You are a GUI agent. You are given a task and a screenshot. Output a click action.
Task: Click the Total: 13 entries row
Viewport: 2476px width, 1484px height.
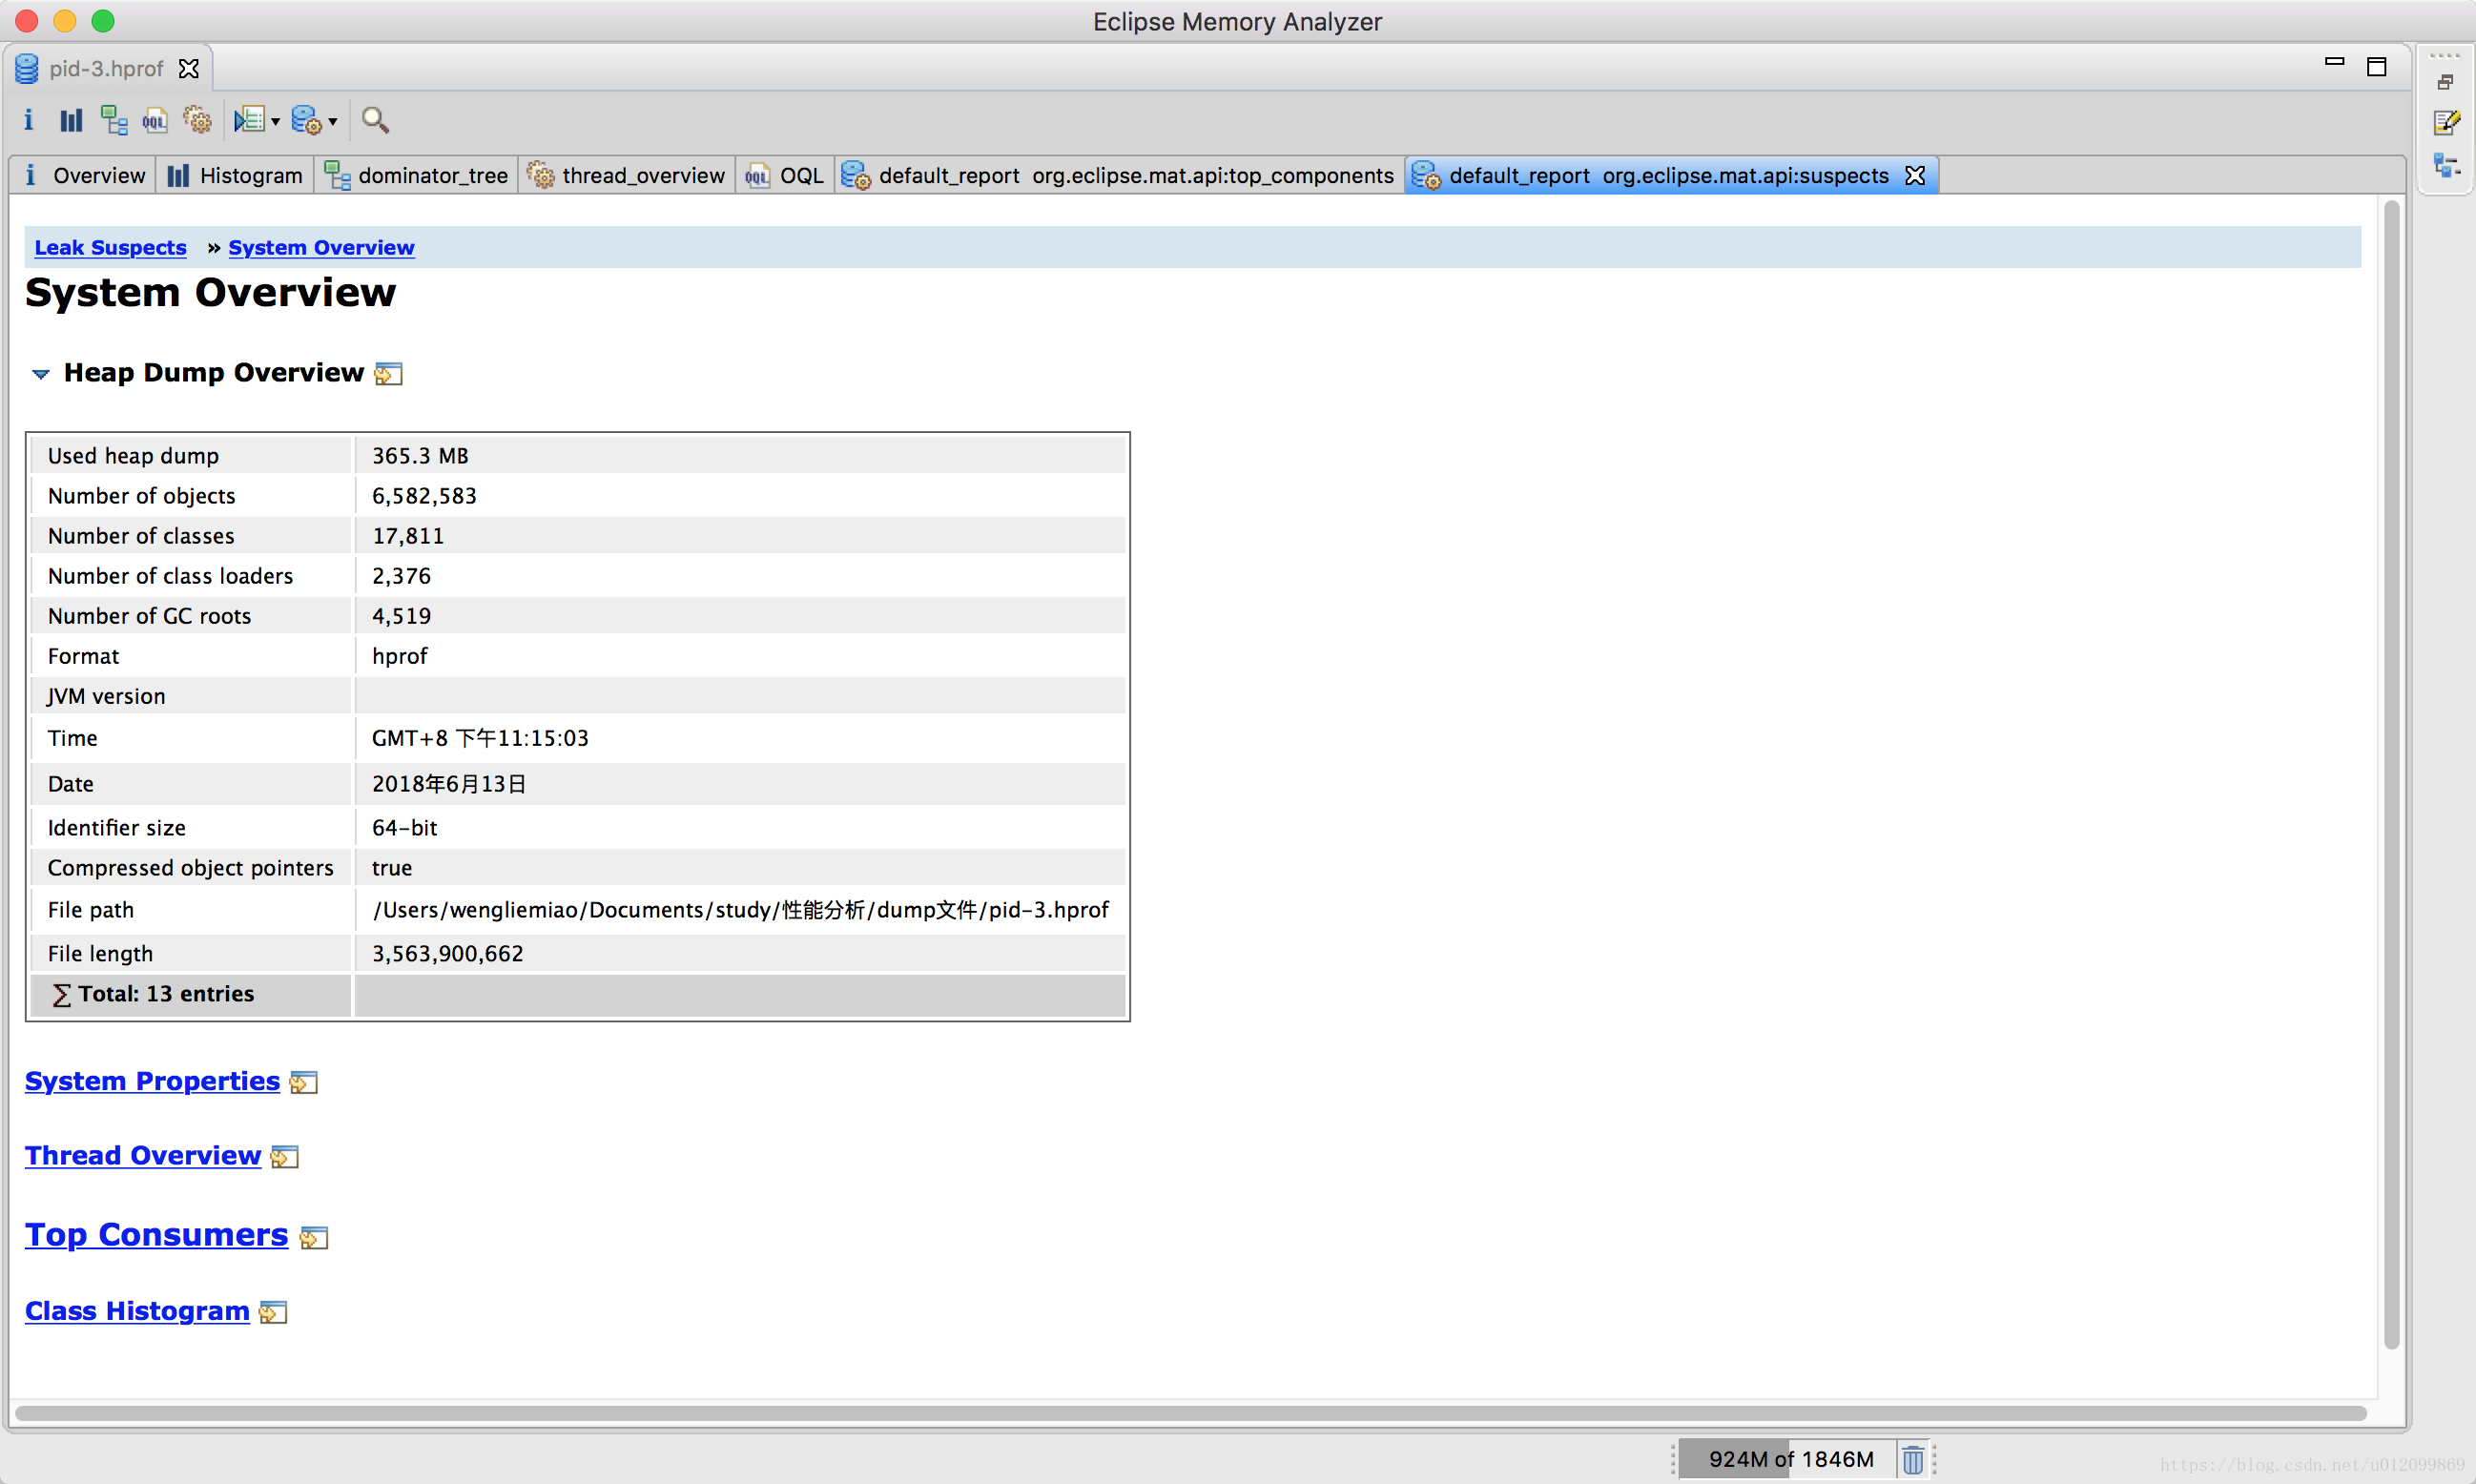tap(578, 994)
